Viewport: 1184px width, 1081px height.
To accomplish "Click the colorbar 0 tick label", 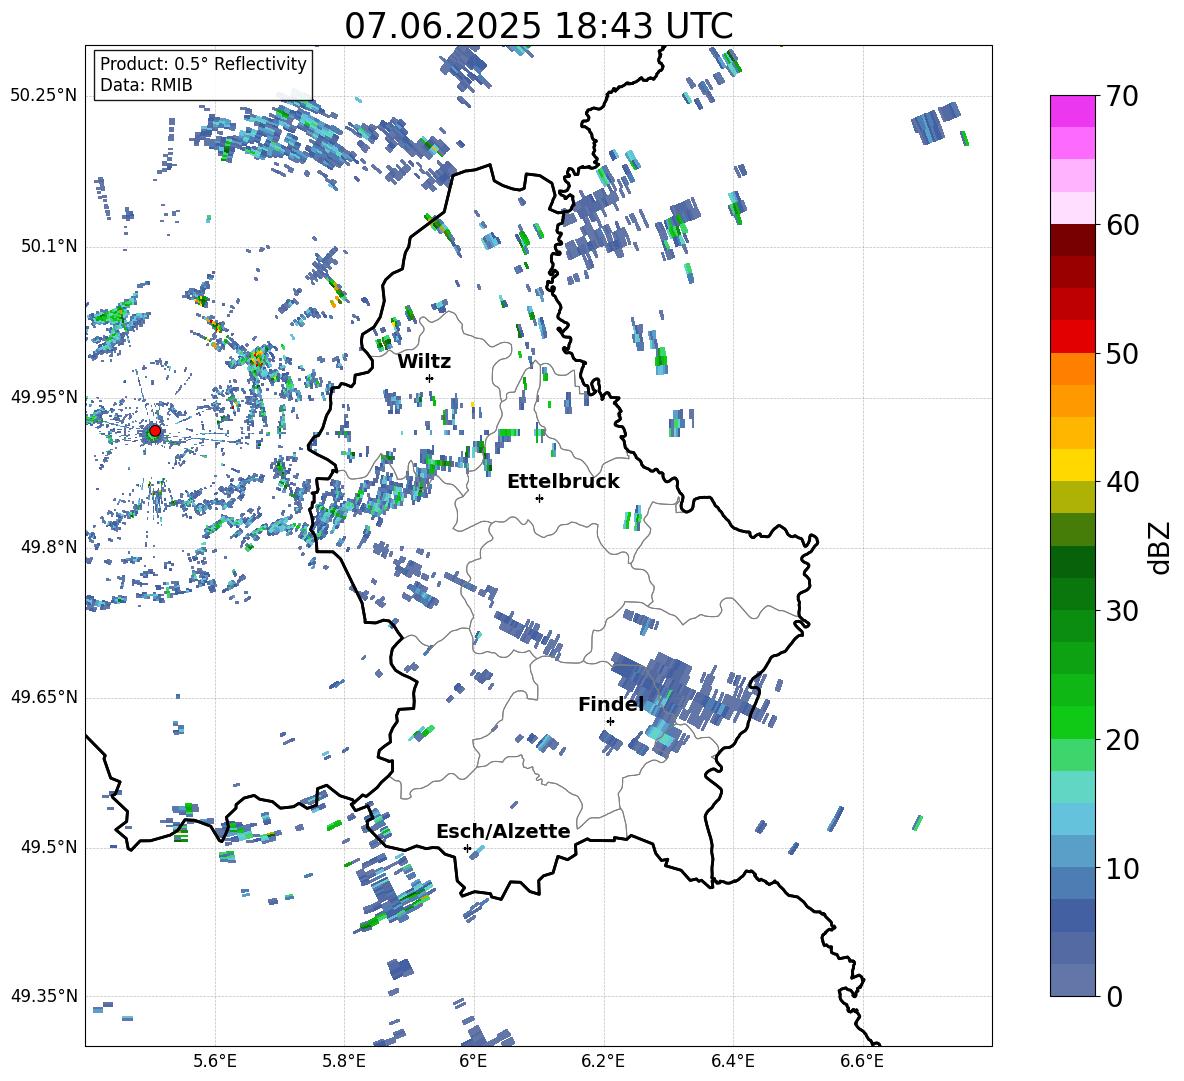I will 1114,996.
